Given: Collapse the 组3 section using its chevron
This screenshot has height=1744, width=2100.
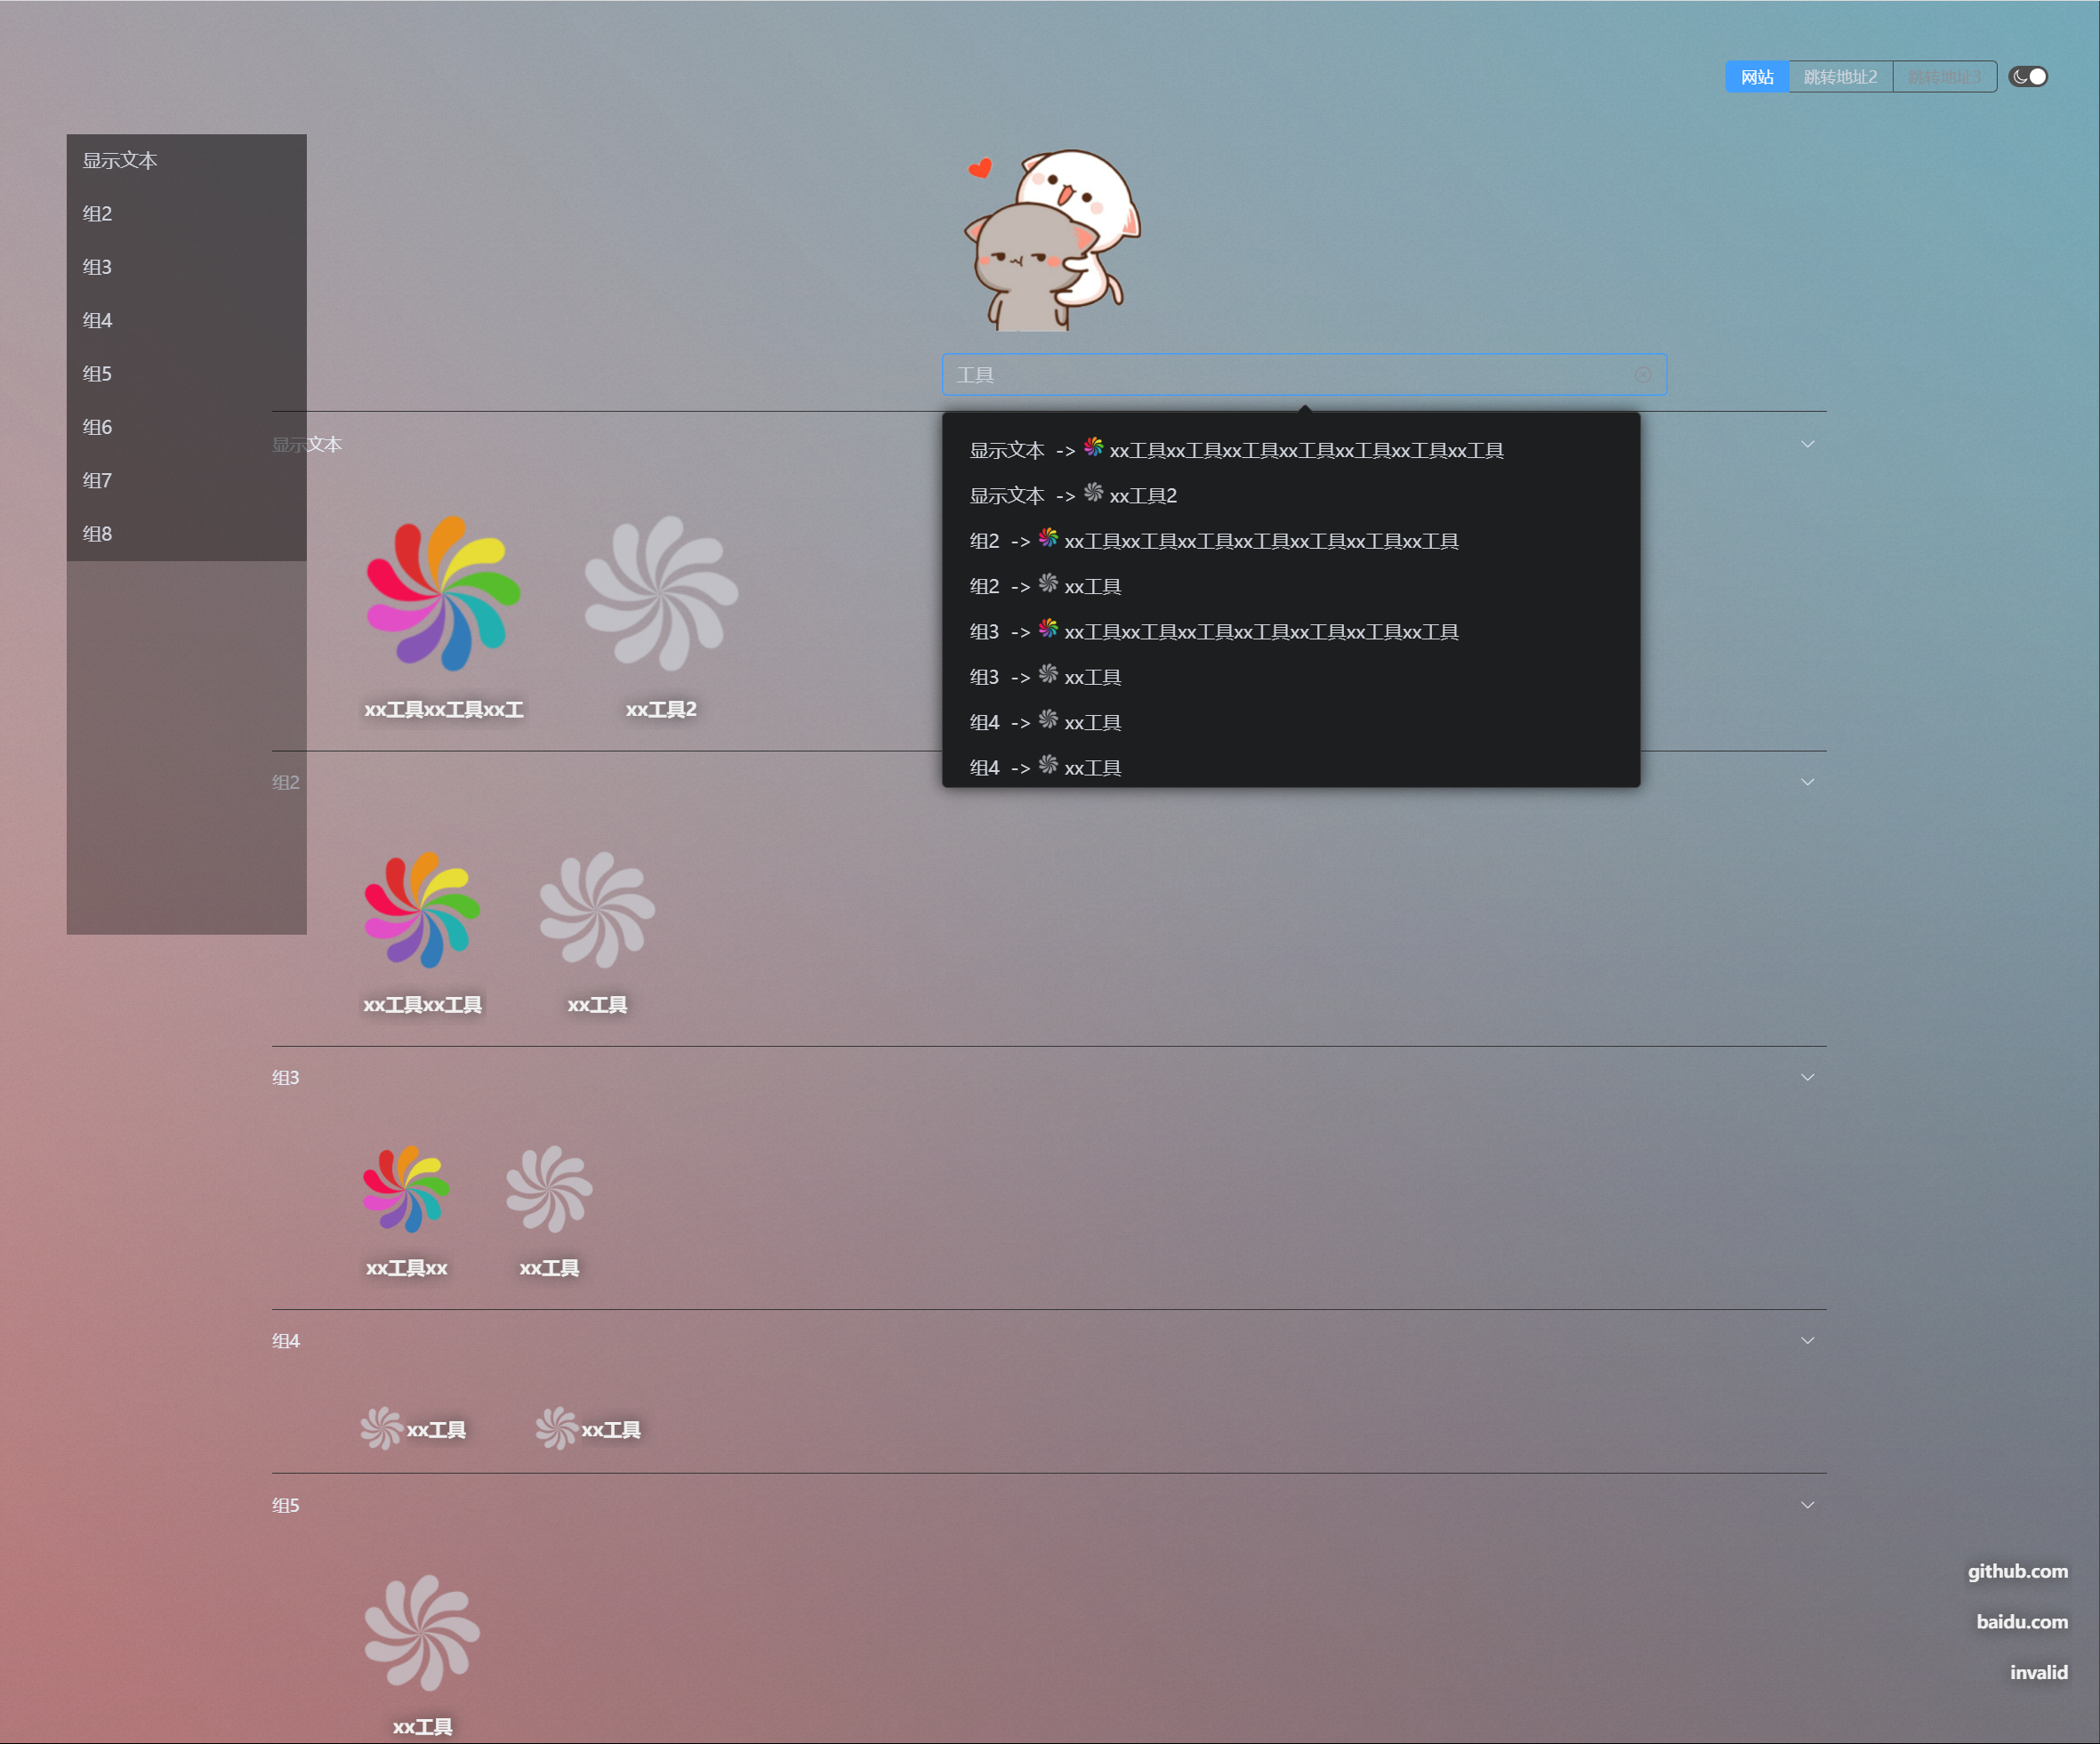Looking at the screenshot, I should (1807, 1077).
